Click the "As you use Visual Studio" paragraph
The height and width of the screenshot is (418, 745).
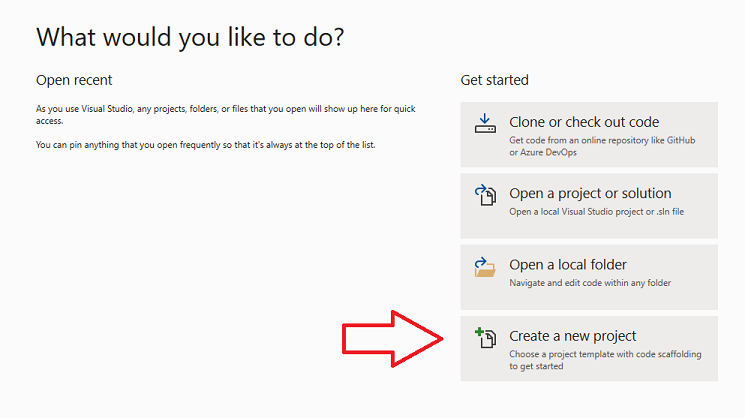point(226,115)
